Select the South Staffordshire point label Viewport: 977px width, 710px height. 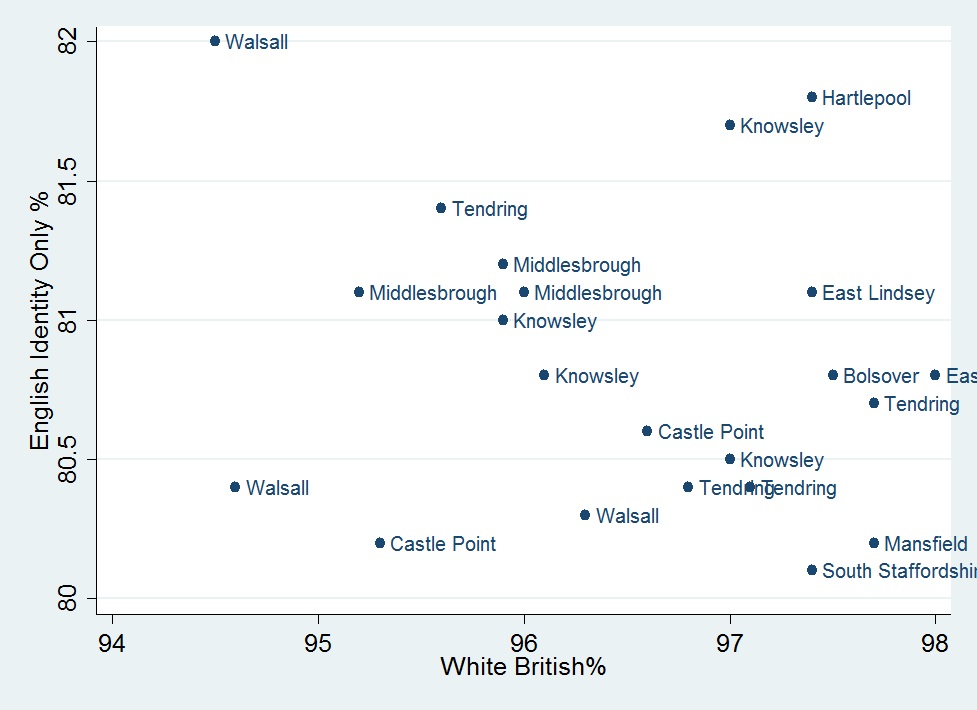click(898, 571)
